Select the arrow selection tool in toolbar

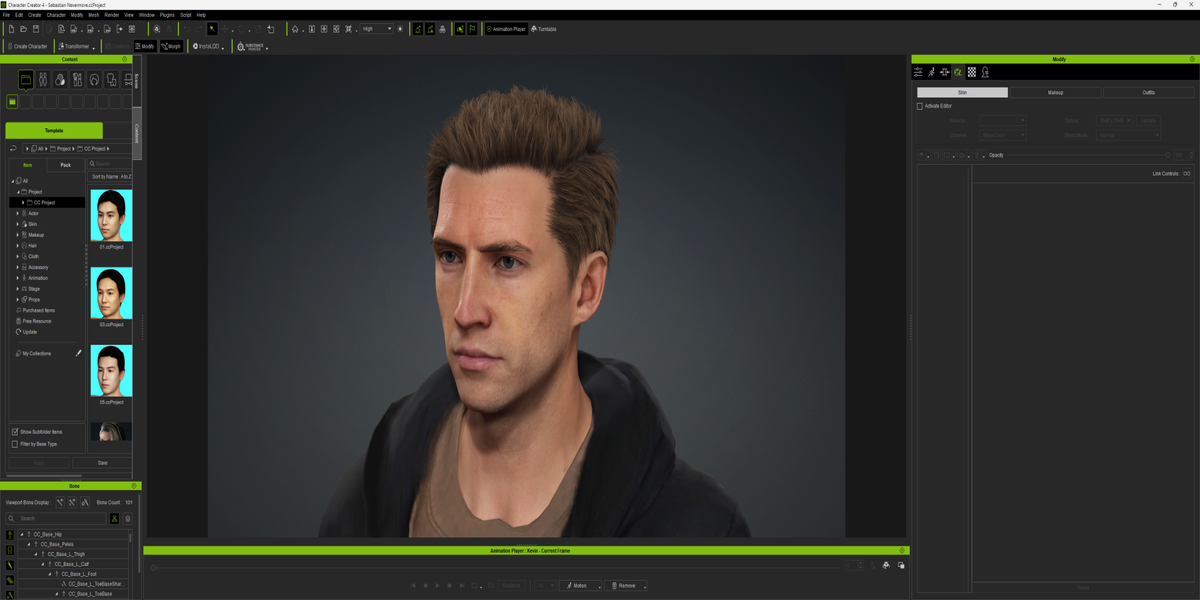pos(212,29)
